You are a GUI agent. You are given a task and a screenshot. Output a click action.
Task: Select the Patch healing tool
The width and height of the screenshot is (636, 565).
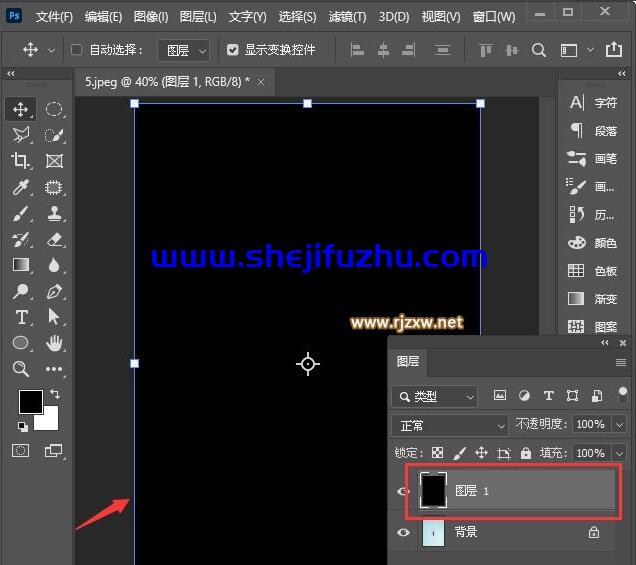54,187
